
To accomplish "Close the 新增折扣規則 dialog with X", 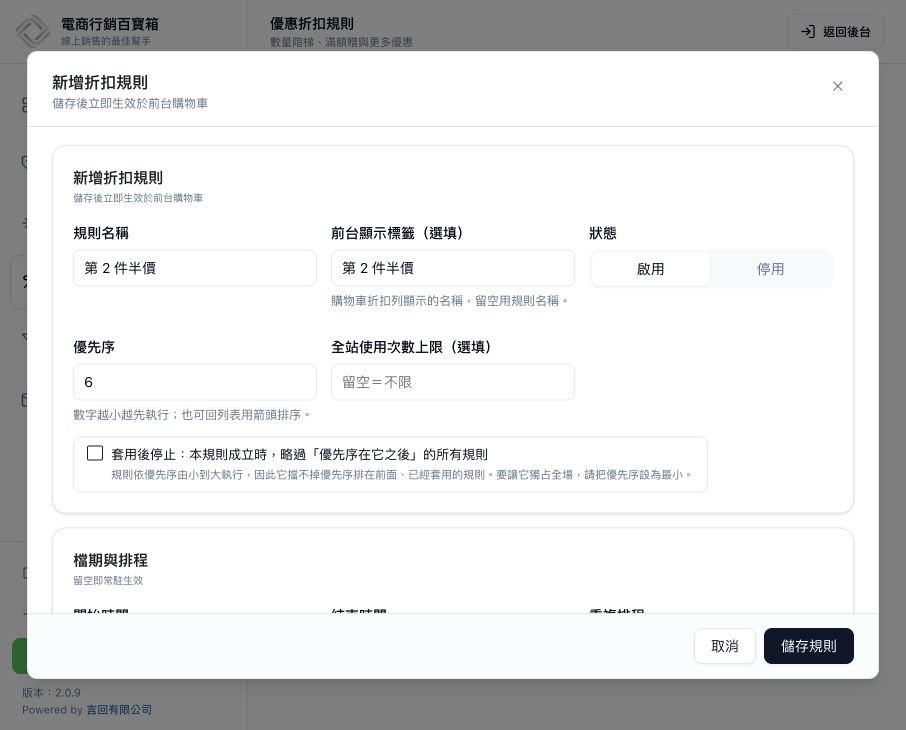I will coord(837,86).
